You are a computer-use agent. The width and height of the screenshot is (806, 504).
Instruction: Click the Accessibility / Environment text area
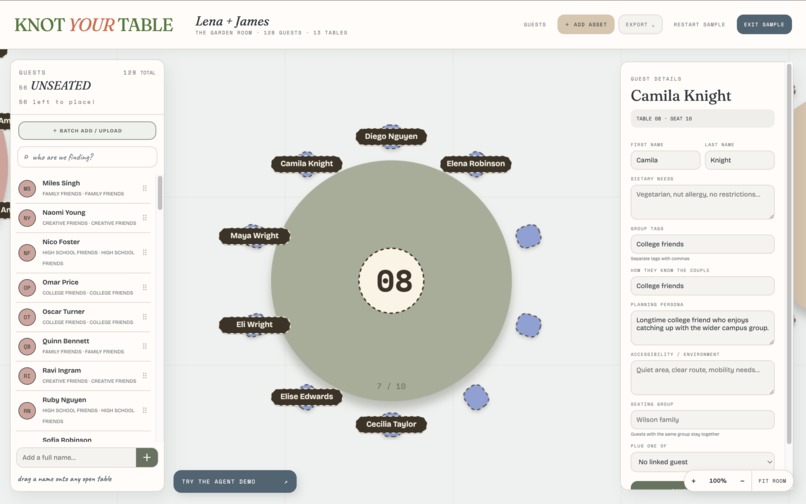tap(702, 377)
